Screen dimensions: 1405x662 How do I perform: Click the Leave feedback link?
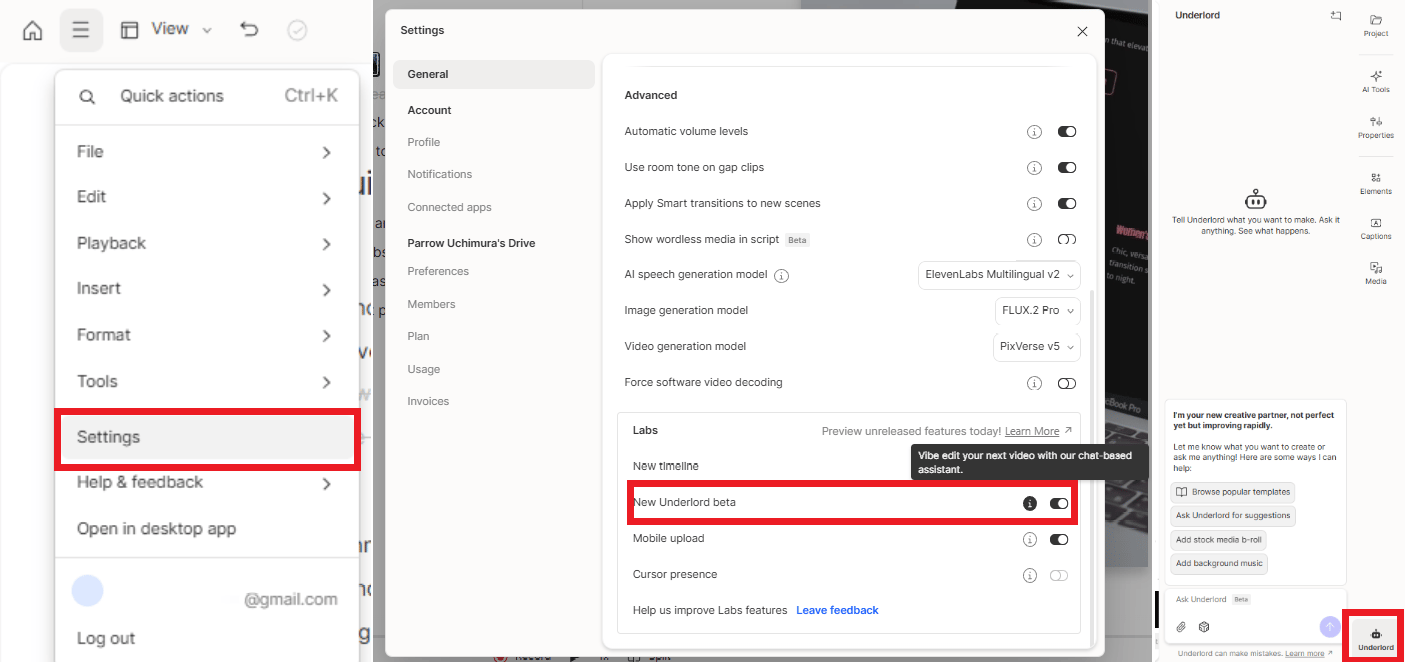click(837, 611)
